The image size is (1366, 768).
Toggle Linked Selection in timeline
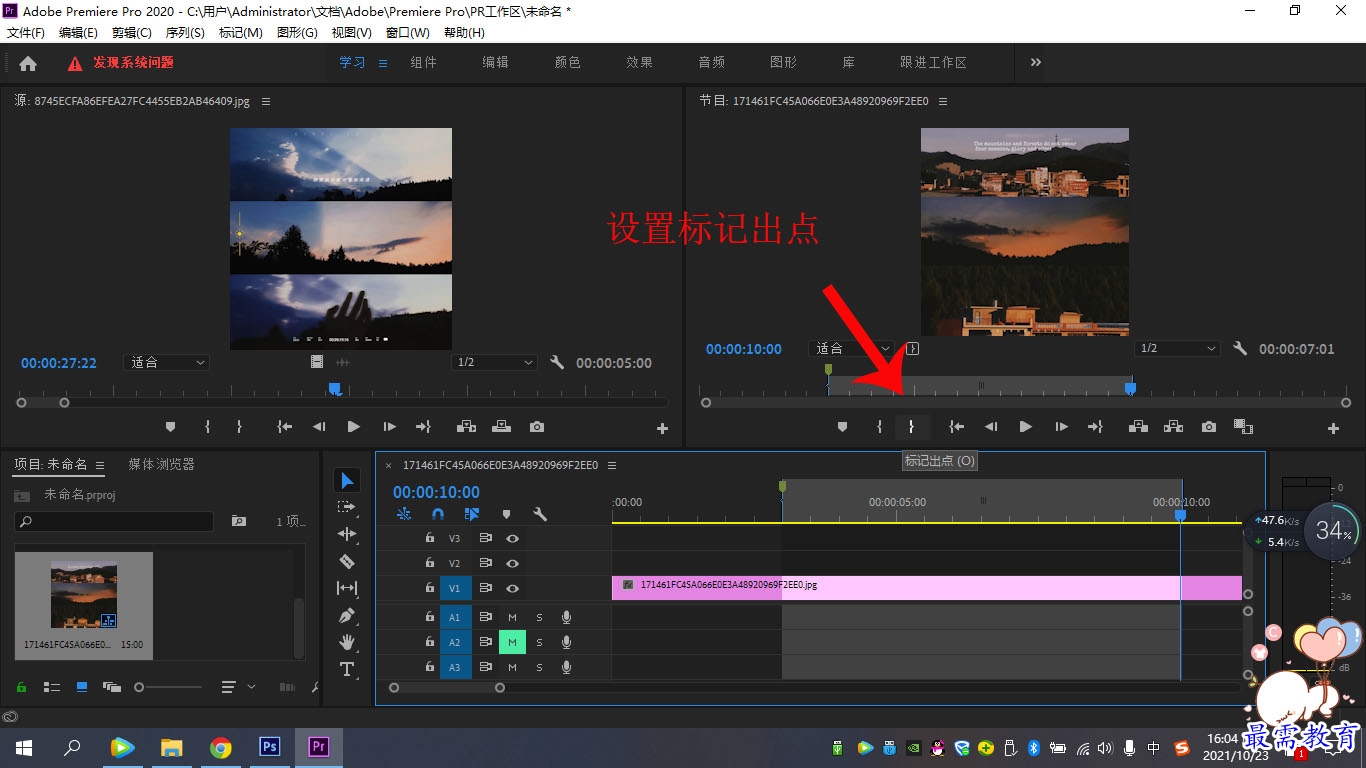472,514
